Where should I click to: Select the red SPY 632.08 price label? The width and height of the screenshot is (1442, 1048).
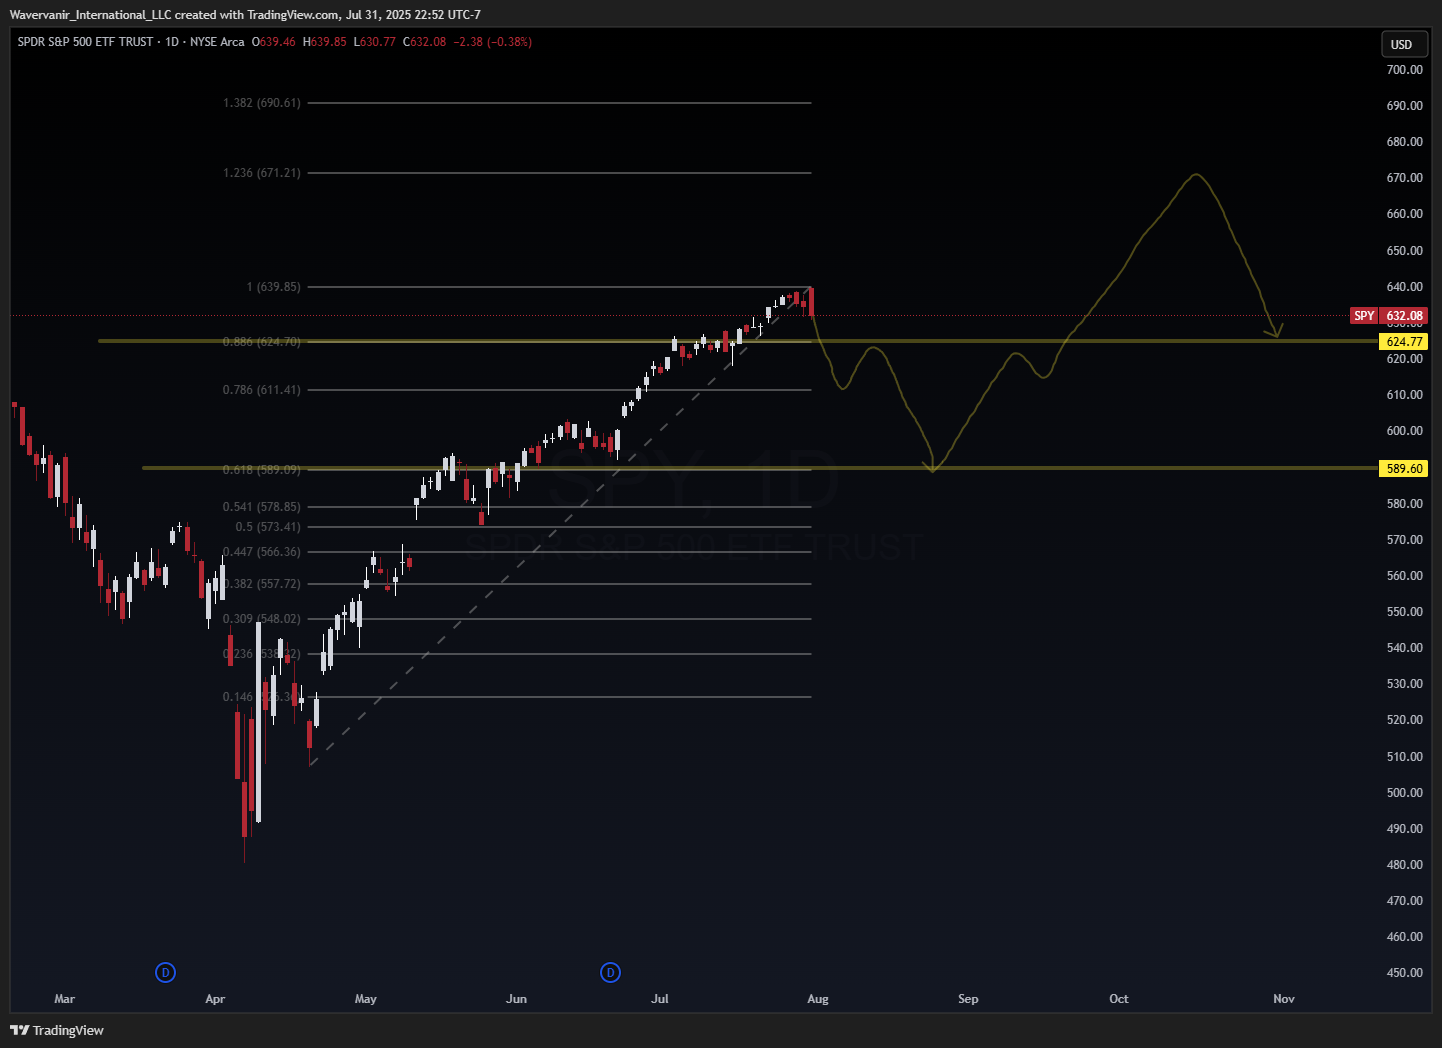click(x=1389, y=315)
